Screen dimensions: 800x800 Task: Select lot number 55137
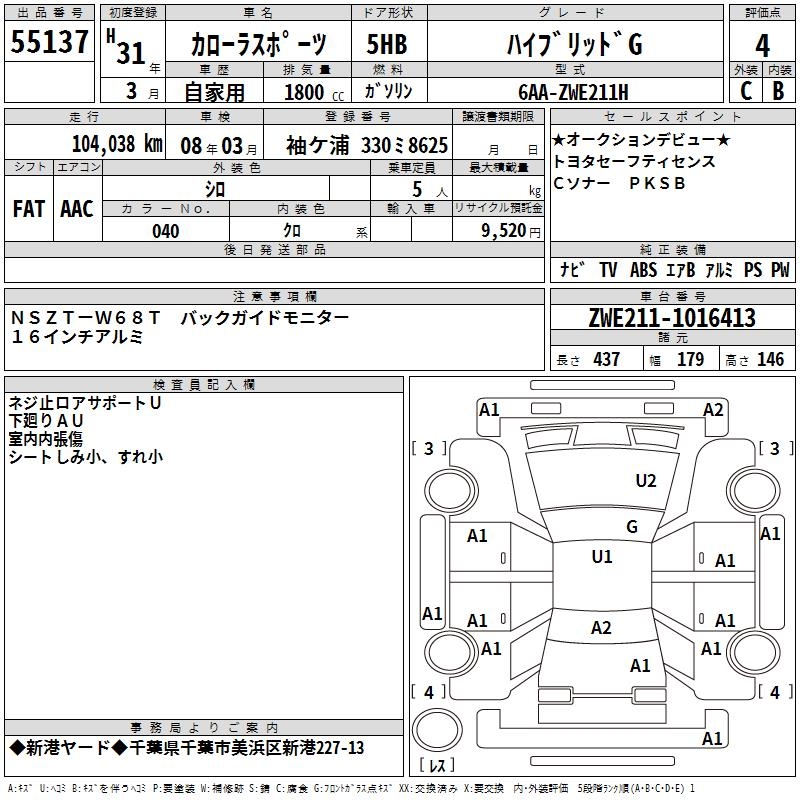tap(49, 41)
